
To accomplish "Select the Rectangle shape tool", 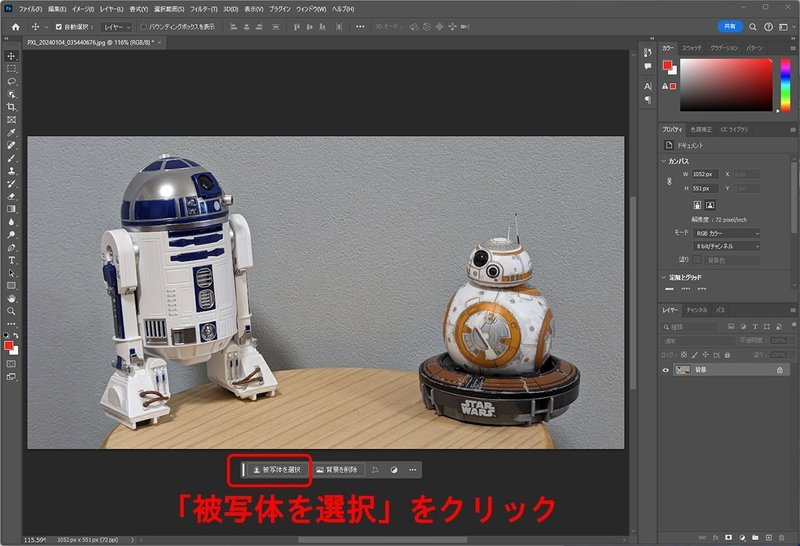I will pos(11,286).
